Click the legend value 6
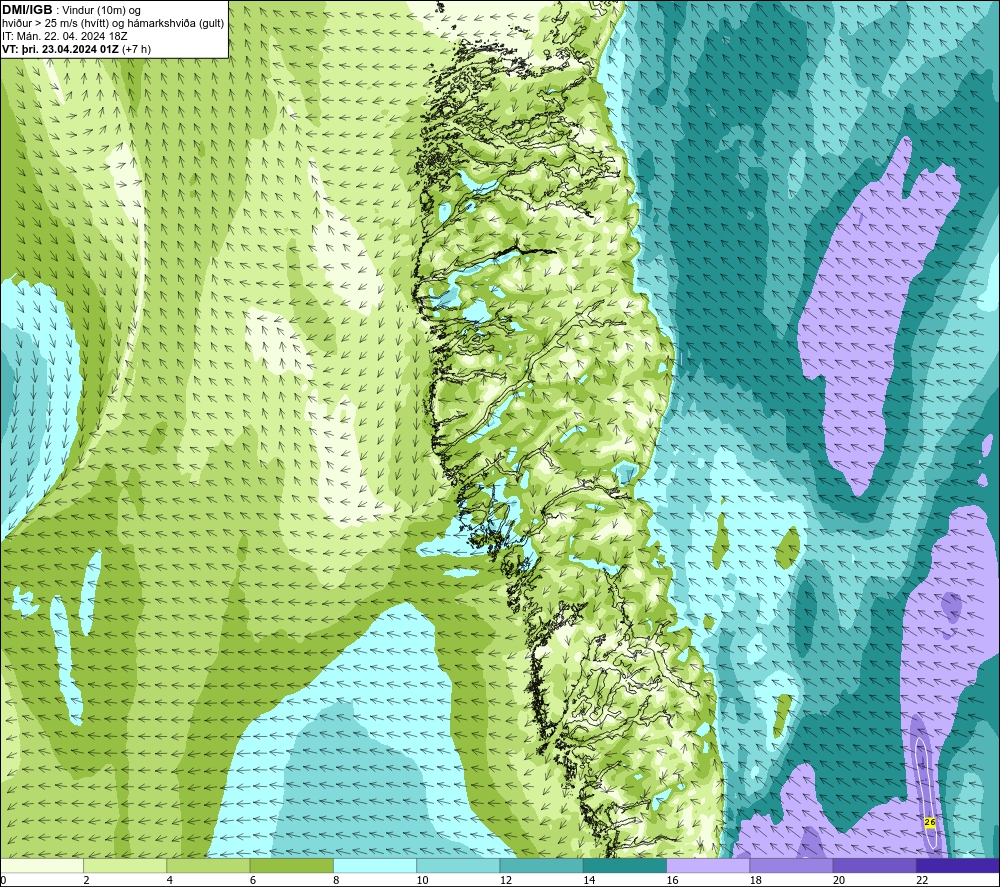This screenshot has height=887, width=1000. point(253,880)
